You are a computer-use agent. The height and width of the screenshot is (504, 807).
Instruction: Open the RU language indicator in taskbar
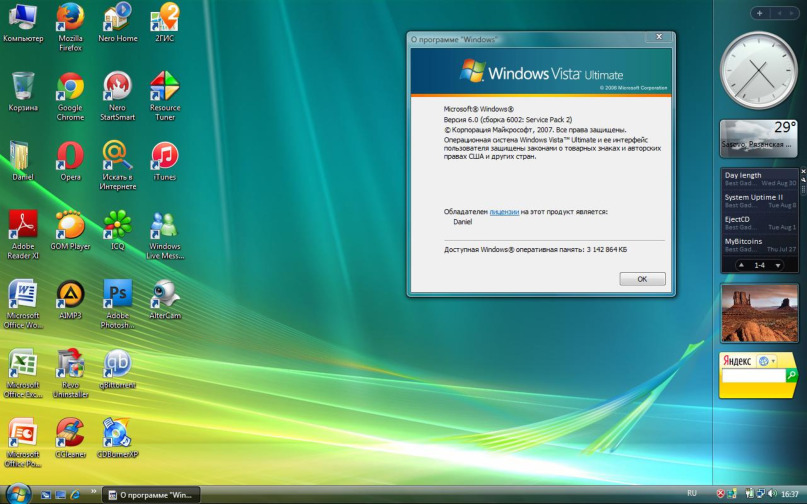click(x=692, y=494)
